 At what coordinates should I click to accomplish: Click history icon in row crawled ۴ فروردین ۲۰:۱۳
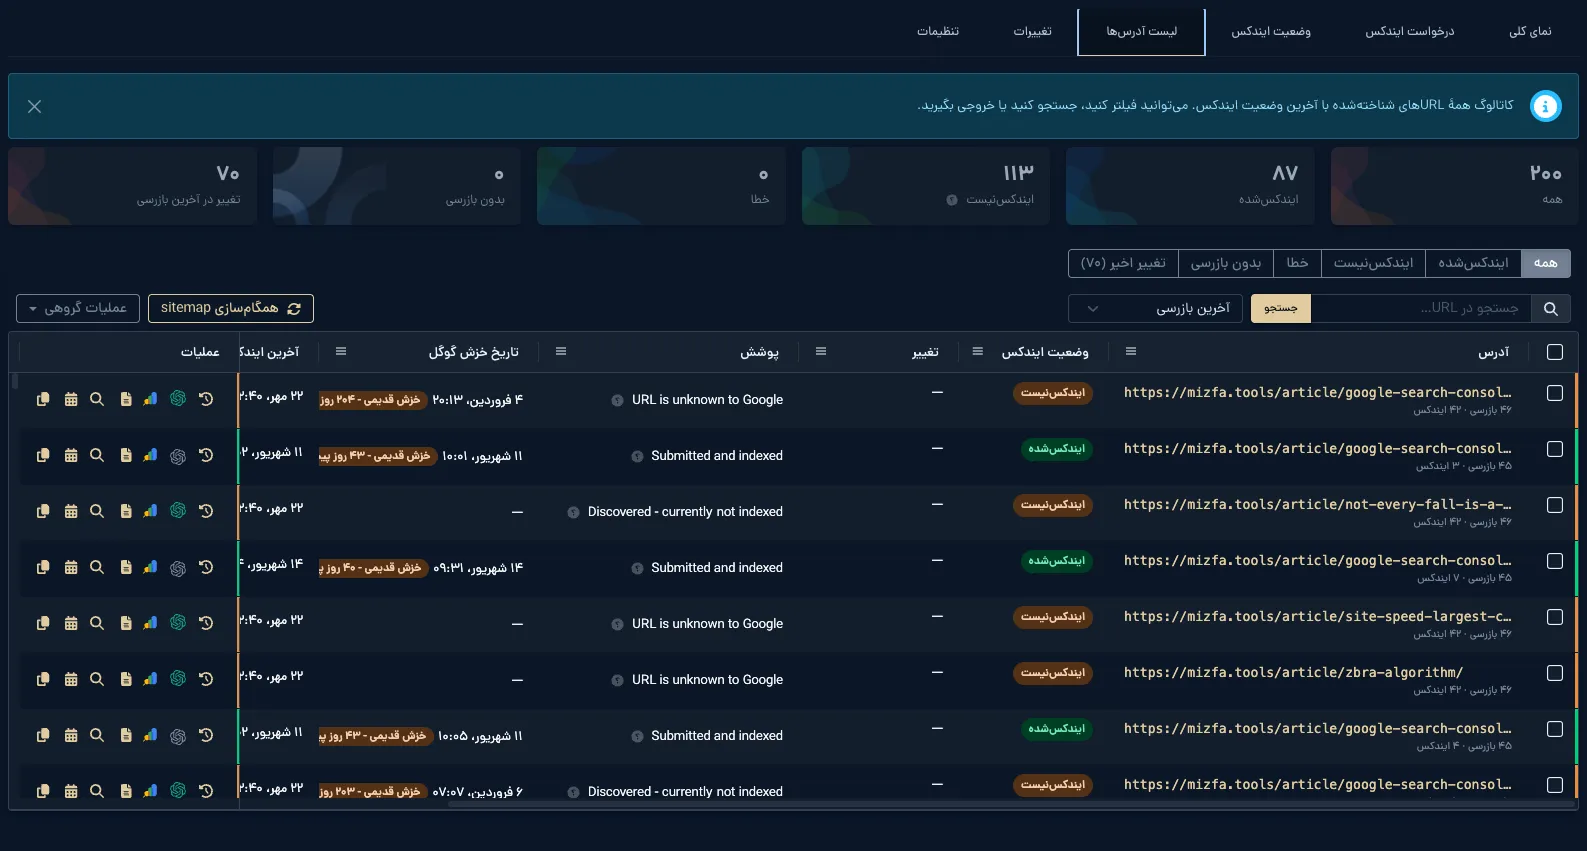click(x=206, y=399)
